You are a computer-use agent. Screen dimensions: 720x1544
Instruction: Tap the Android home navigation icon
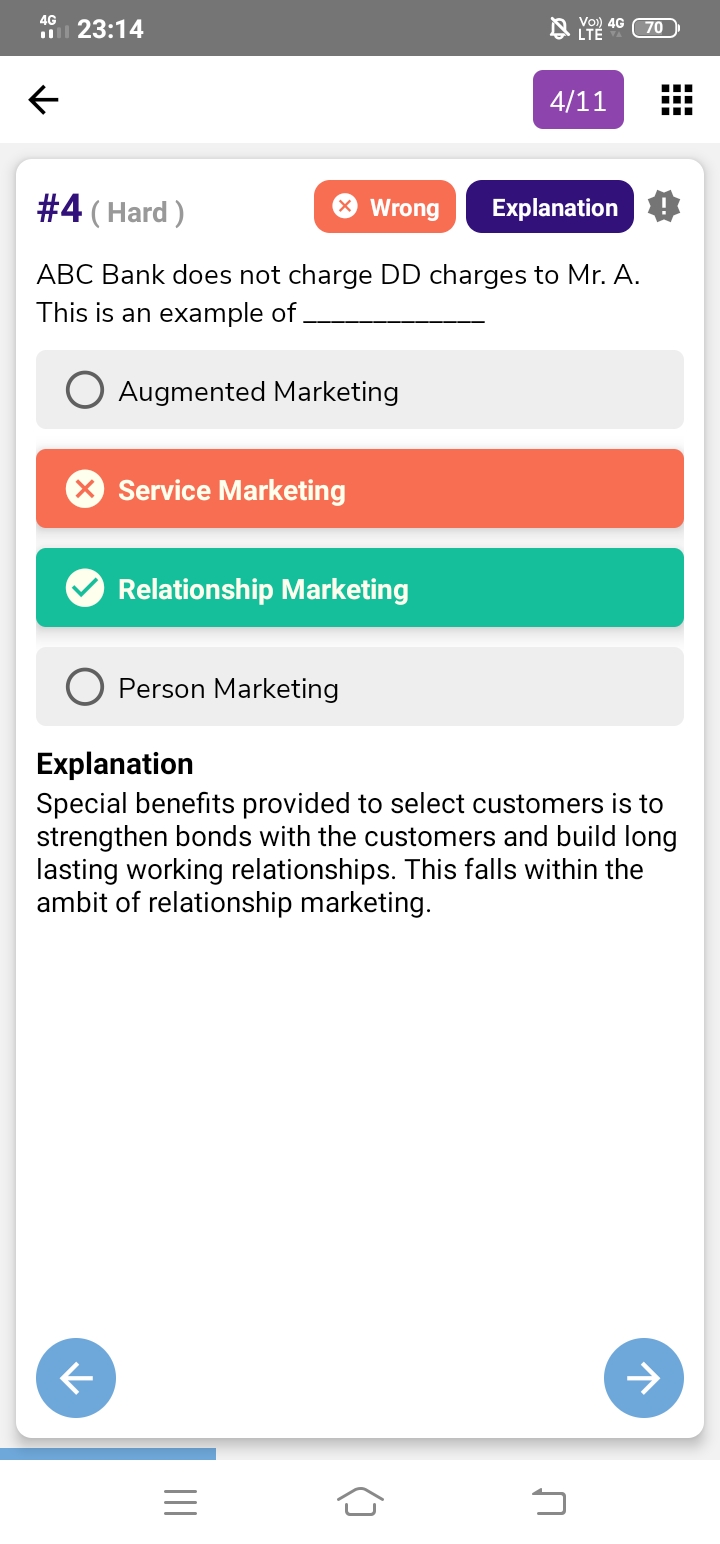pyautogui.click(x=360, y=1500)
